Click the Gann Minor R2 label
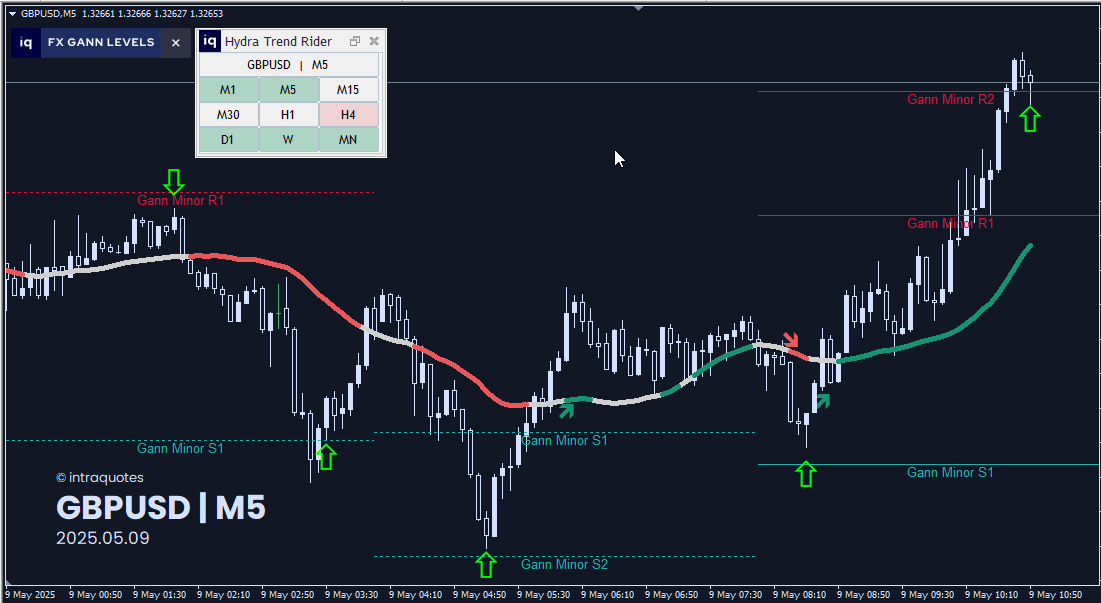Viewport: 1101px width, 603px height. 951,100
